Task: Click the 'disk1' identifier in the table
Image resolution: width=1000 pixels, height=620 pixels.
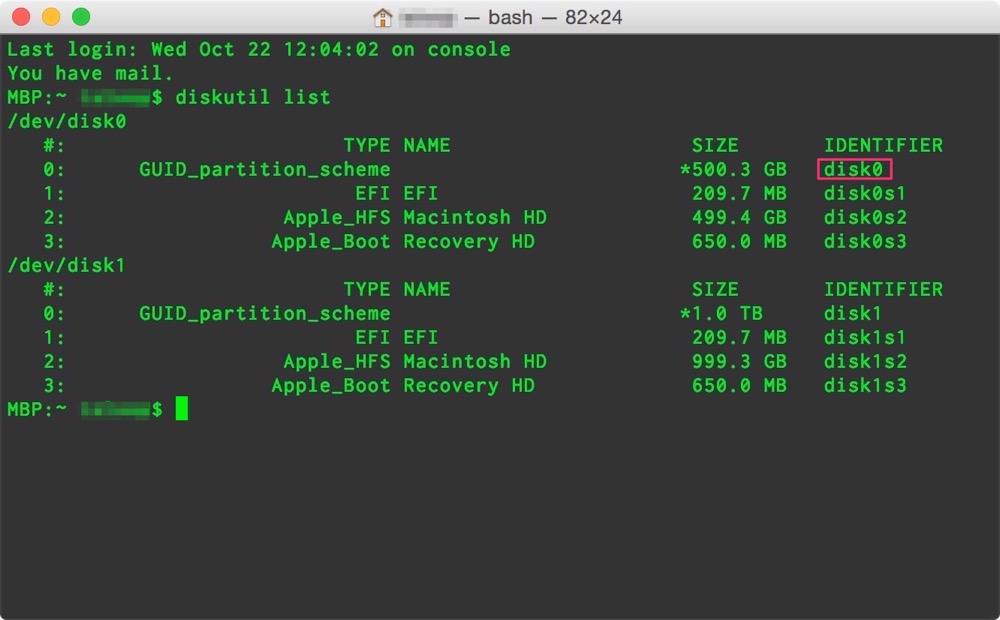Action: pyautogui.click(x=853, y=313)
